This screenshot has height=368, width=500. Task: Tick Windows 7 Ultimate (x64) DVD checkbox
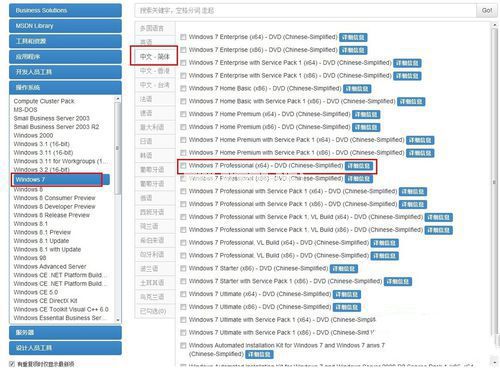point(183,294)
